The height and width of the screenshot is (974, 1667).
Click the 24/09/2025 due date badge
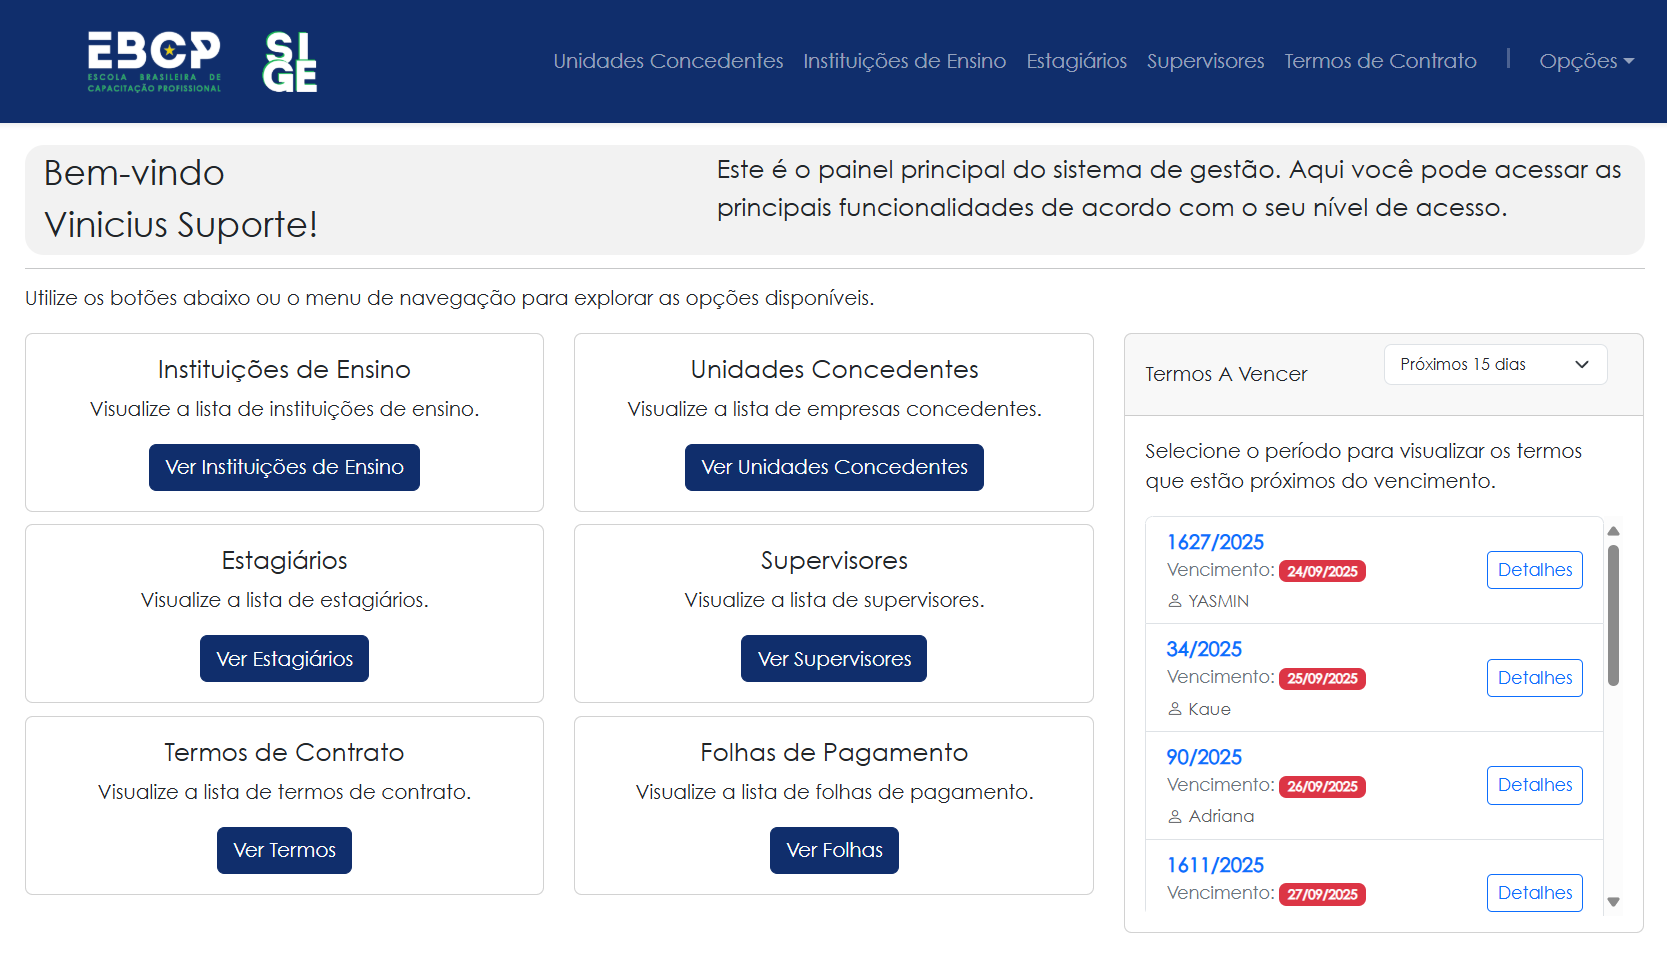[x=1322, y=571]
